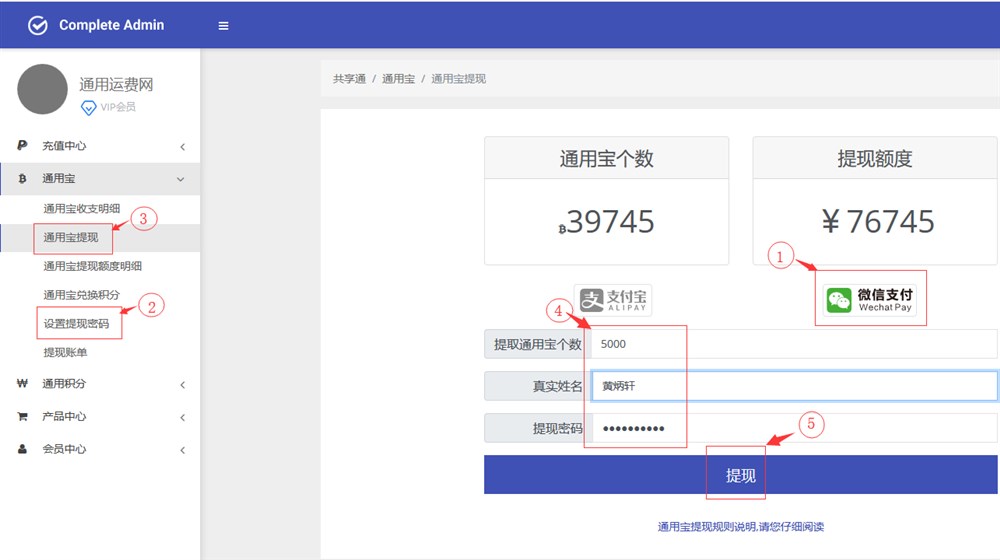Image resolution: width=1000 pixels, height=560 pixels.
Task: Open the 通用宝提现规则说明 link
Action: point(740,527)
